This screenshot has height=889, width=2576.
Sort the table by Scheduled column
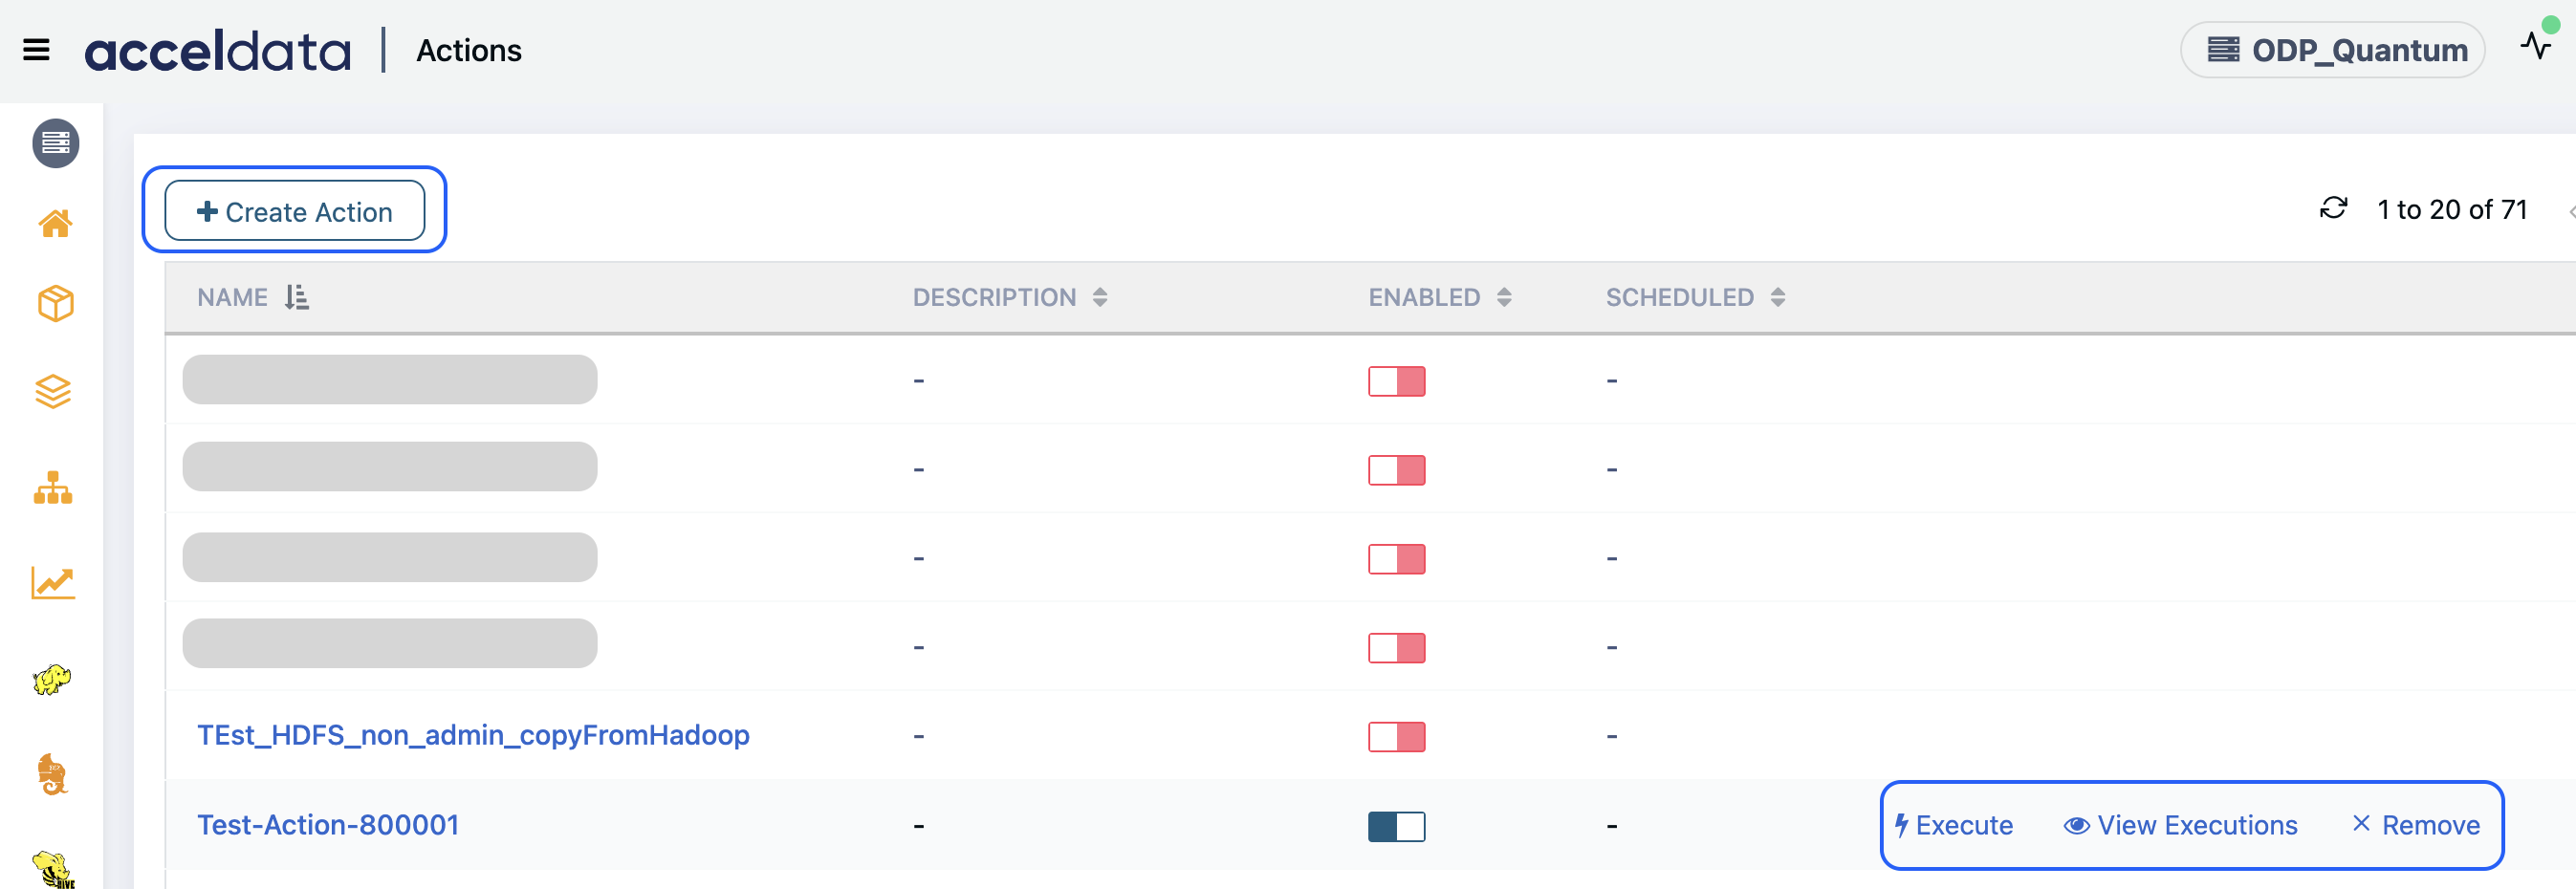[x=1777, y=297]
